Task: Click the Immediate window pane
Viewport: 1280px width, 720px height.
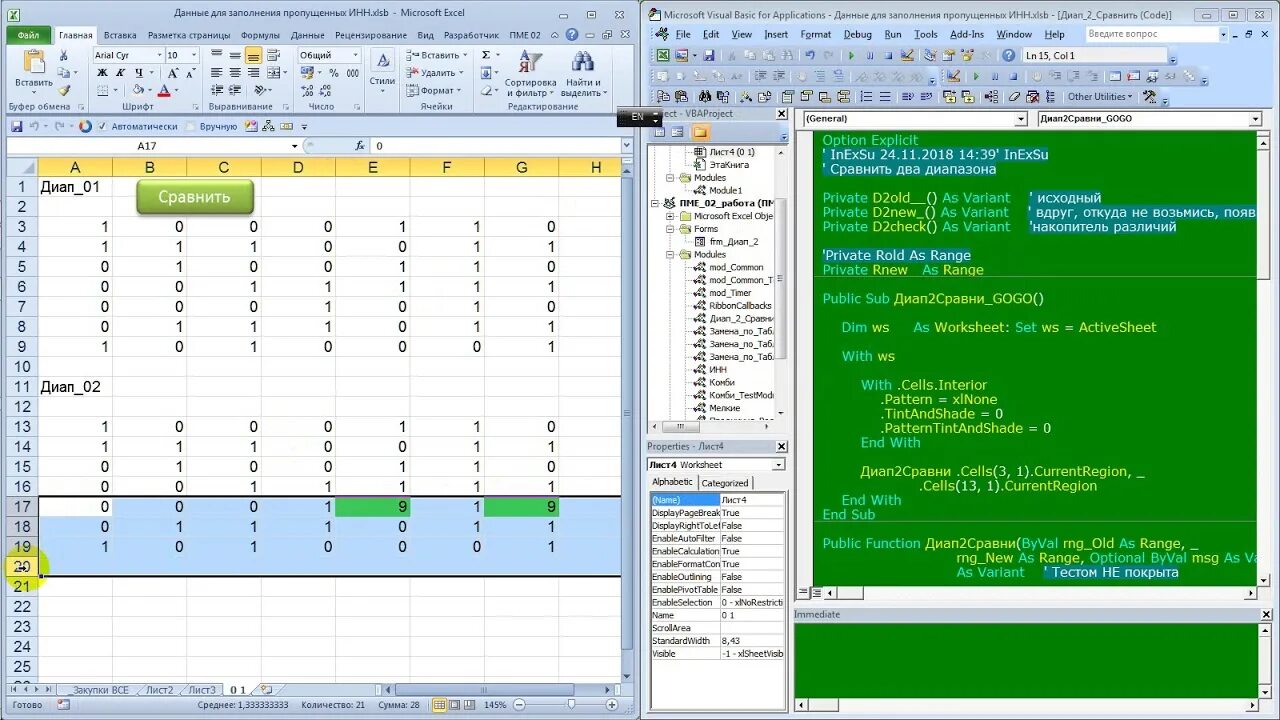Action: pos(1025,660)
